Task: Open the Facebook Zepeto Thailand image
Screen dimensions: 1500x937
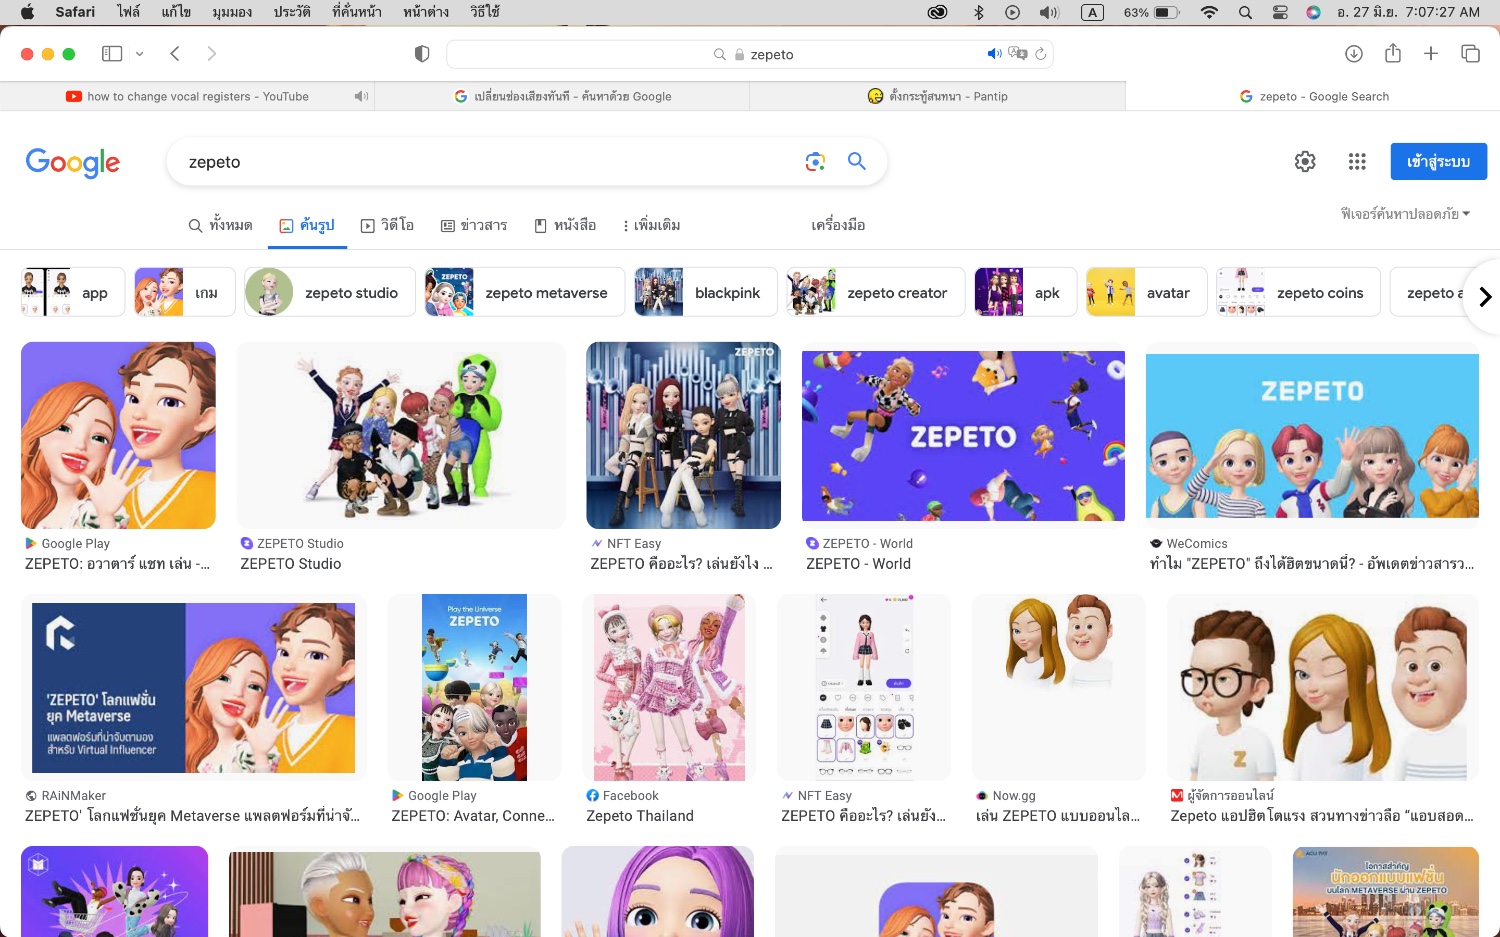Action: [669, 687]
